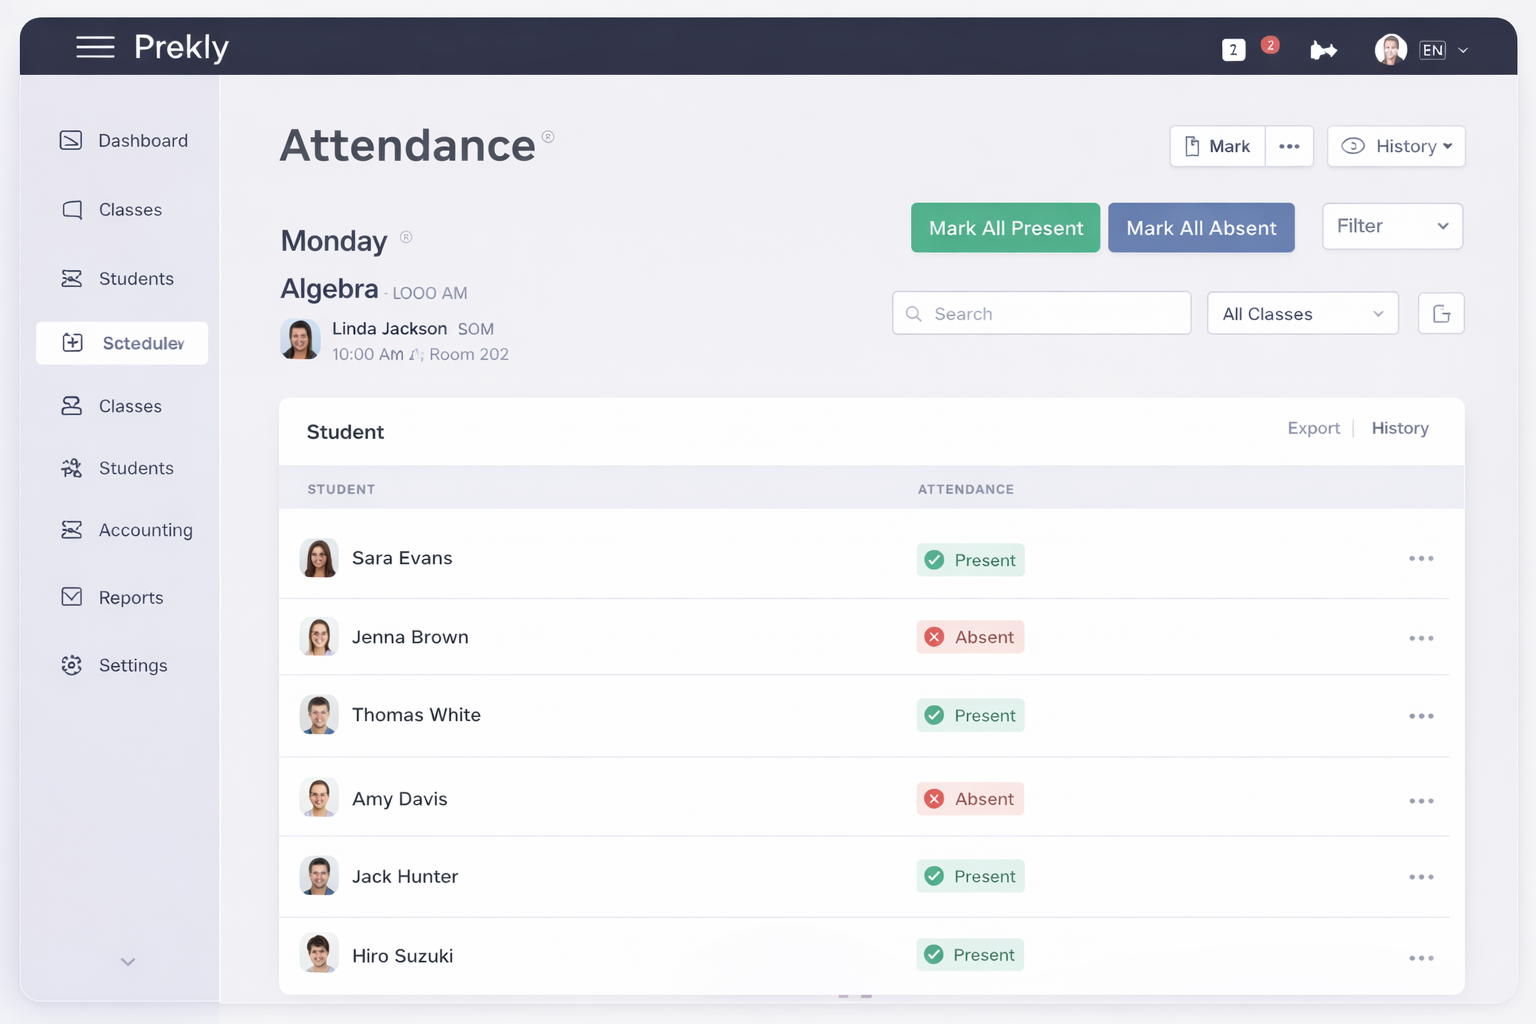Toggle Sara Evans to Absent
This screenshot has height=1024, width=1536.
pos(970,559)
